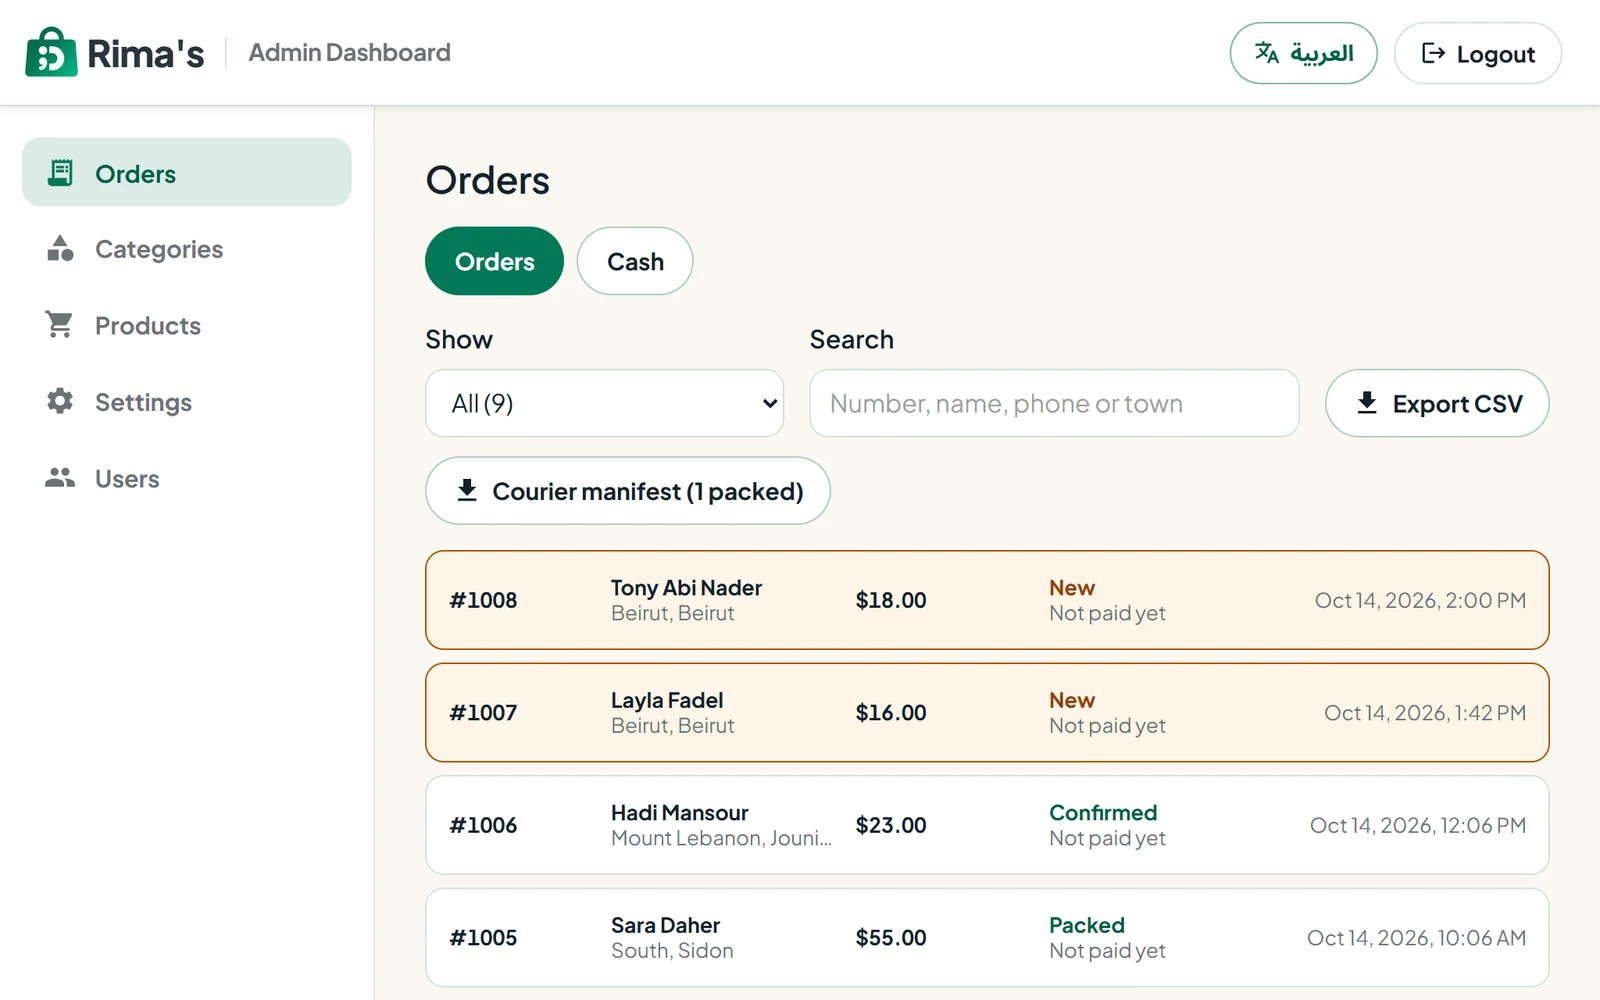Click the $18.00 amount
The height and width of the screenshot is (1000, 1600).
[x=891, y=600]
